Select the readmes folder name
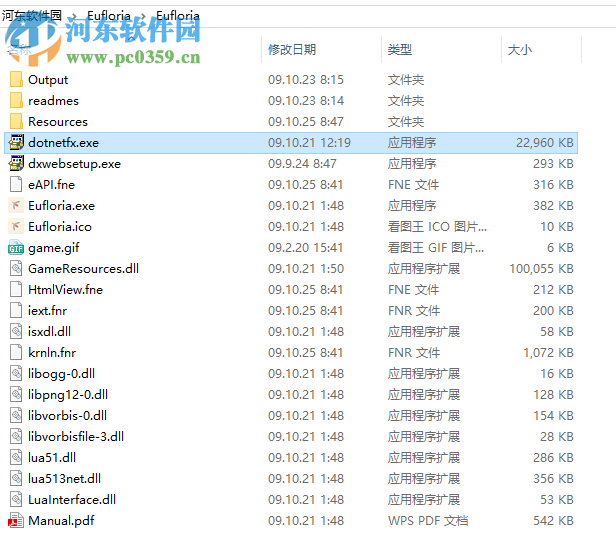Viewport: 616px width, 533px height. pyautogui.click(x=53, y=101)
